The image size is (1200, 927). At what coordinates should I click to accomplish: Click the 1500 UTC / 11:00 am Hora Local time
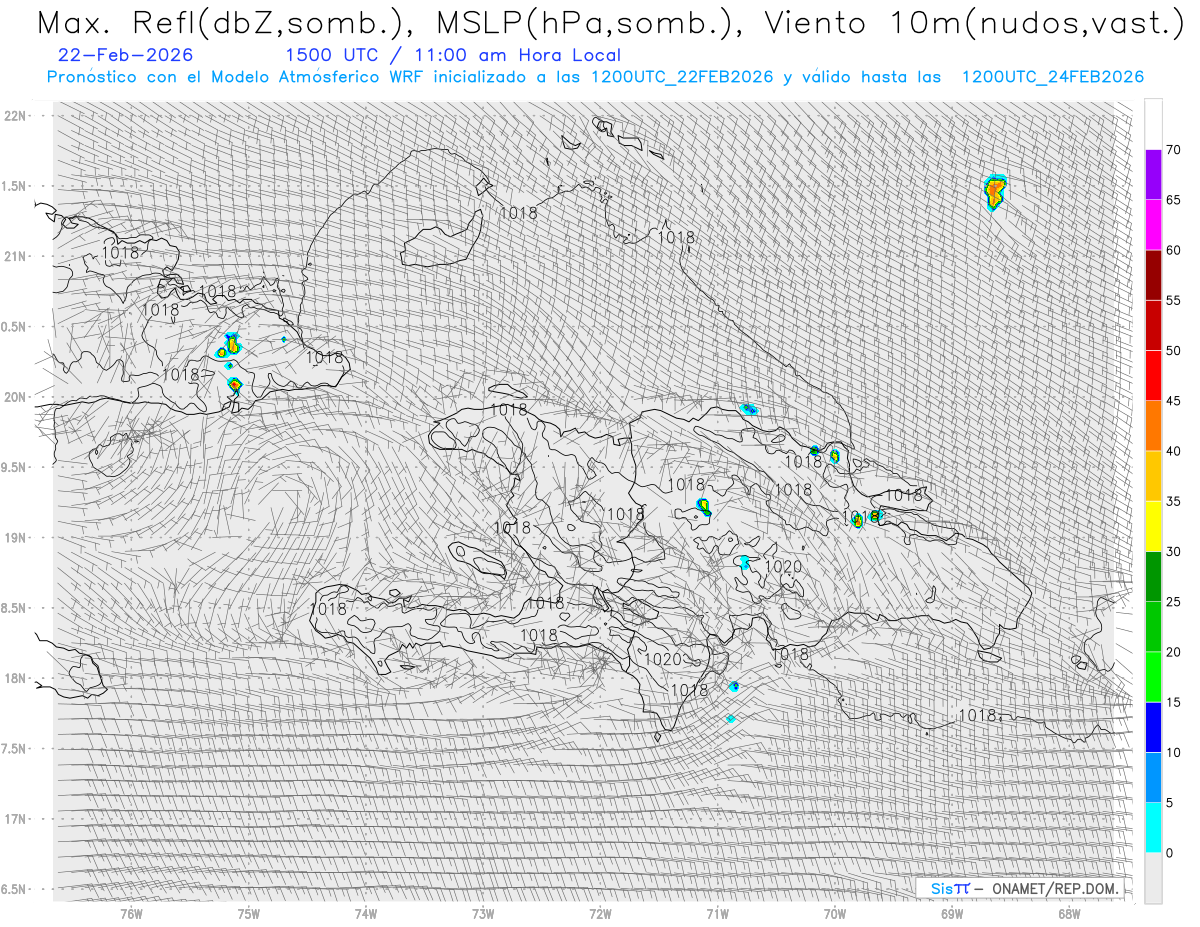[x=453, y=55]
